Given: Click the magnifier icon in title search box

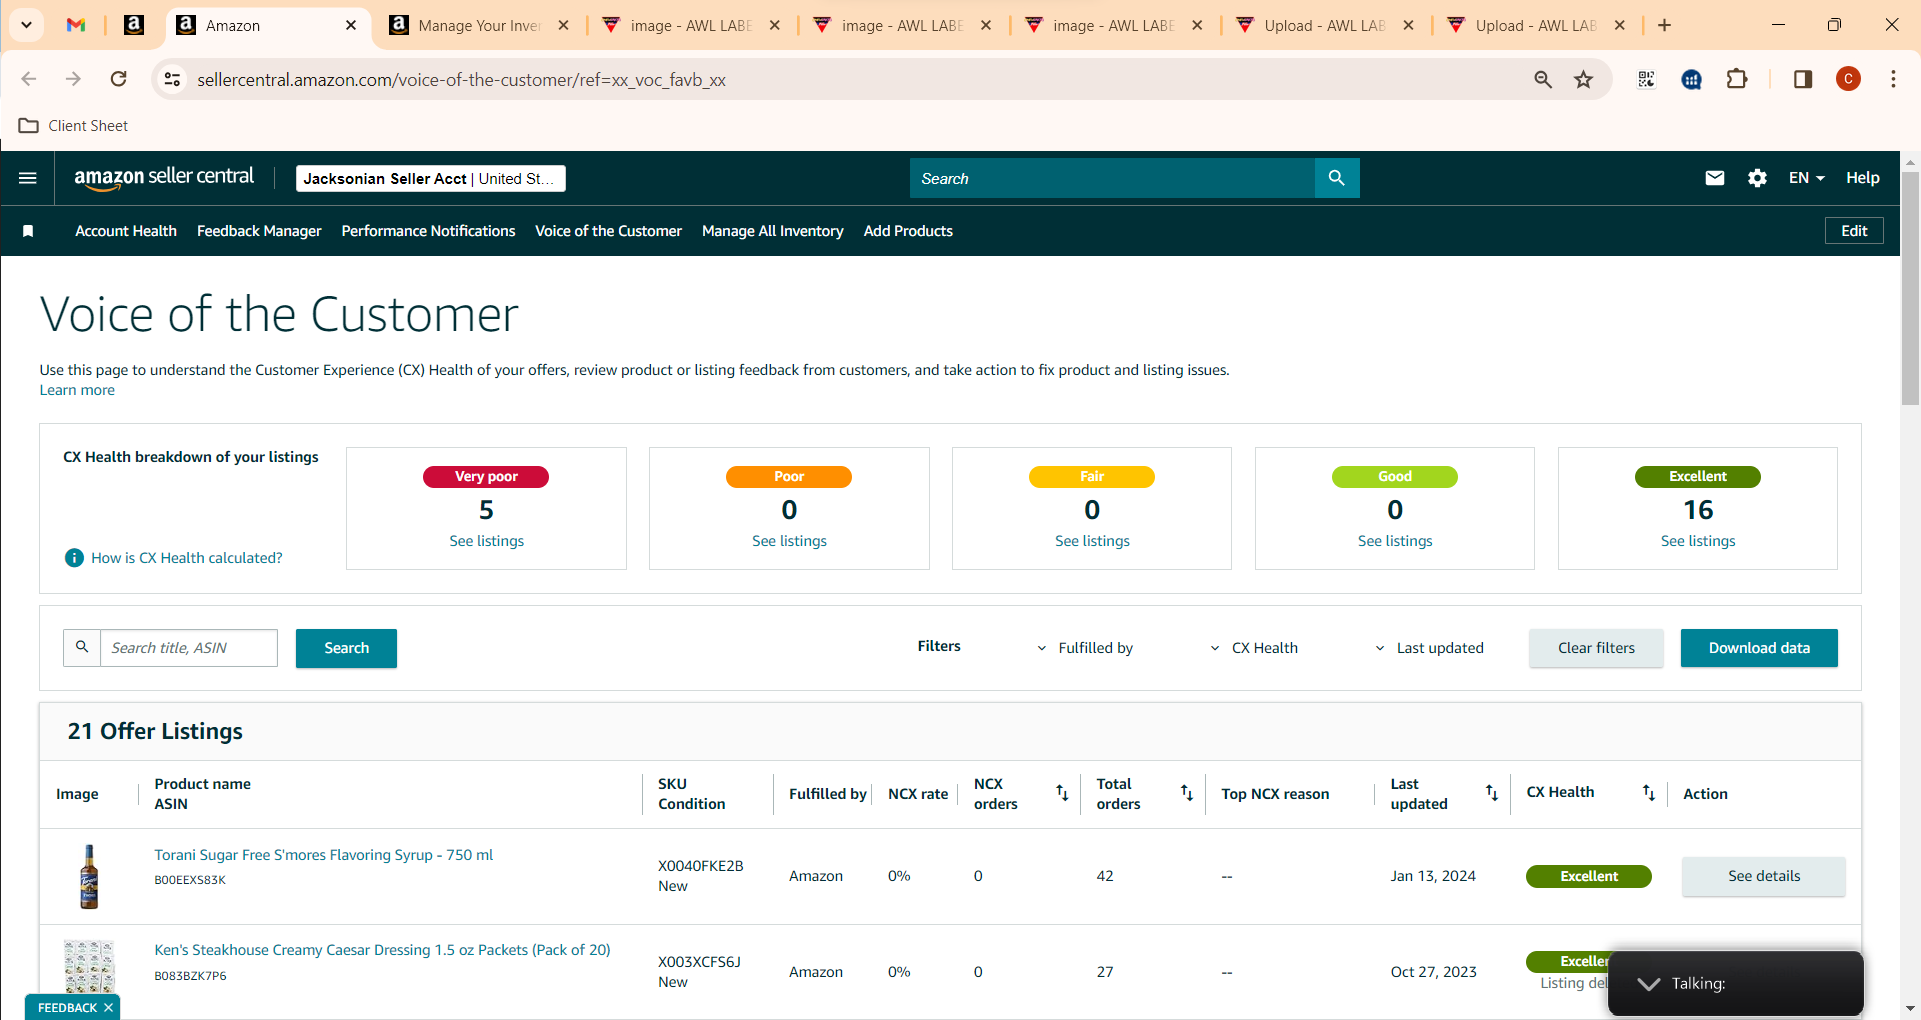Looking at the screenshot, I should point(82,648).
